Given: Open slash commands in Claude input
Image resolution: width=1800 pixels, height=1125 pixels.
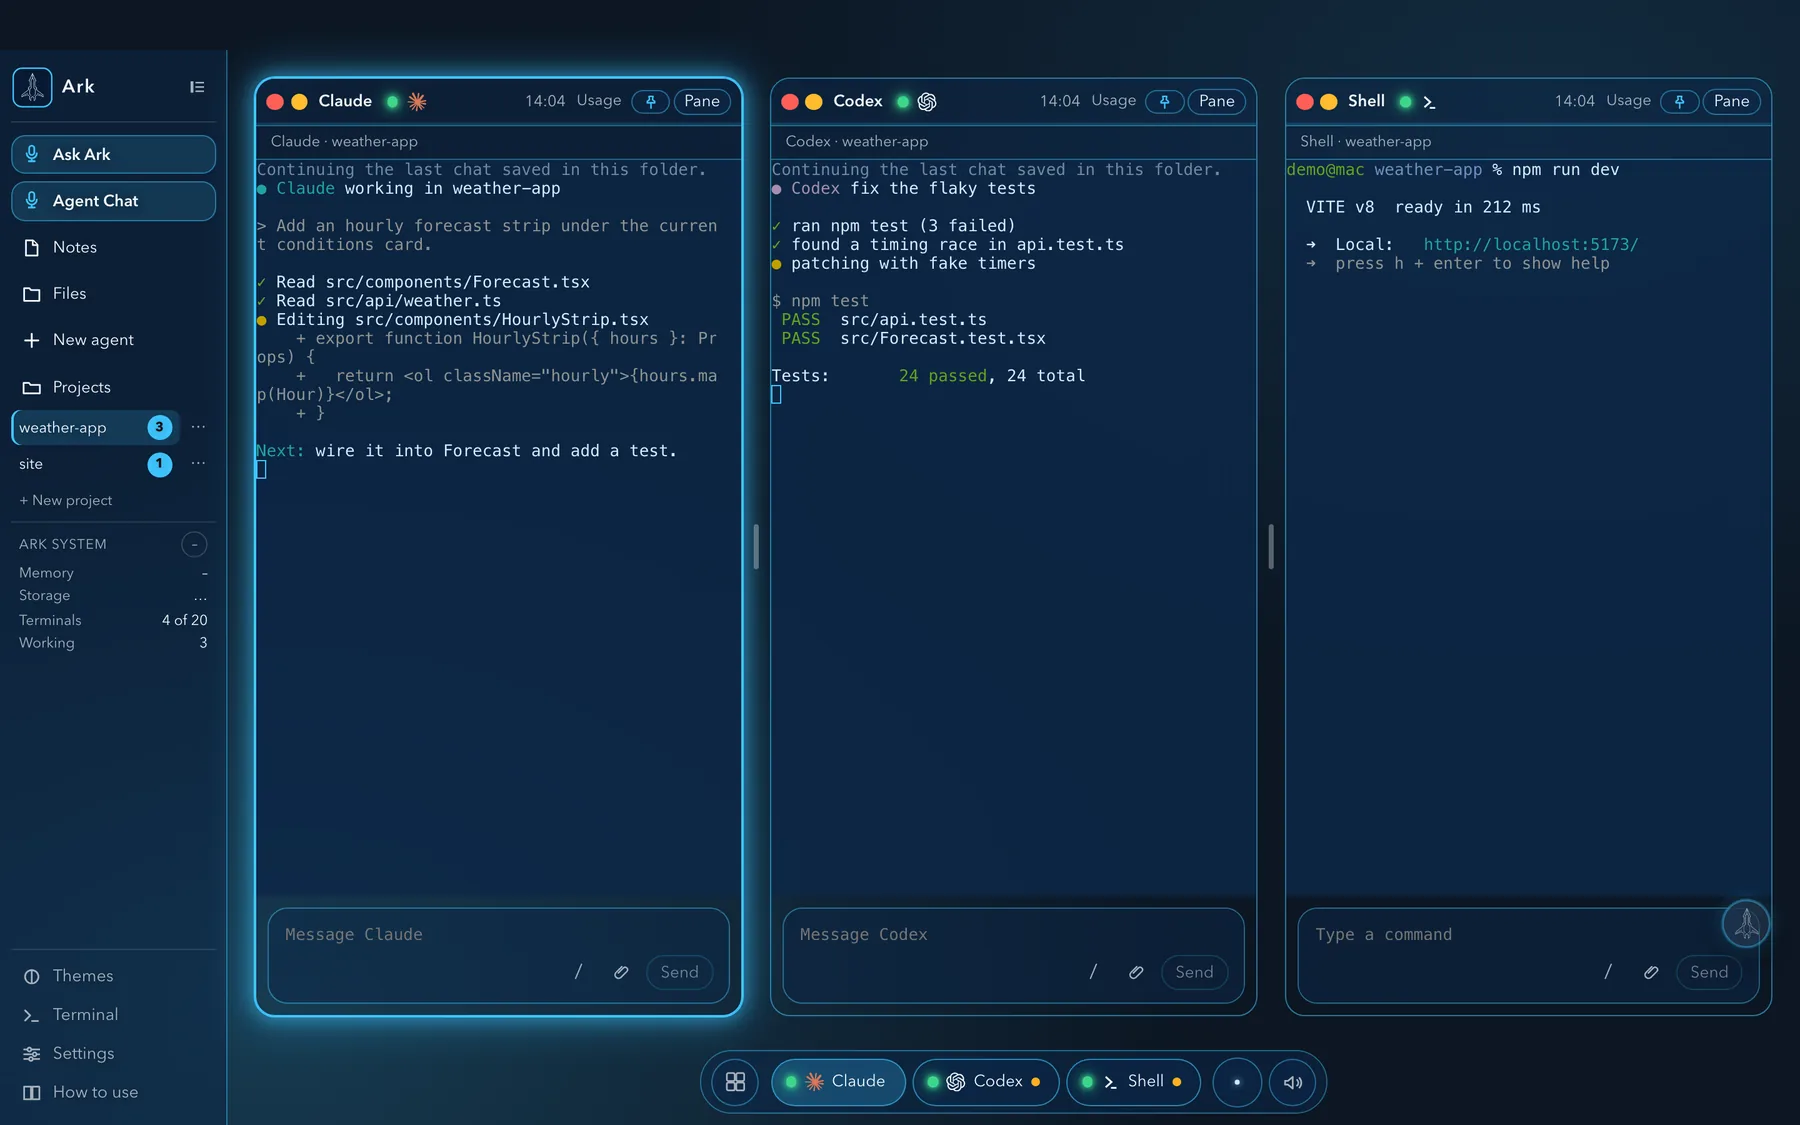Looking at the screenshot, I should pyautogui.click(x=578, y=972).
